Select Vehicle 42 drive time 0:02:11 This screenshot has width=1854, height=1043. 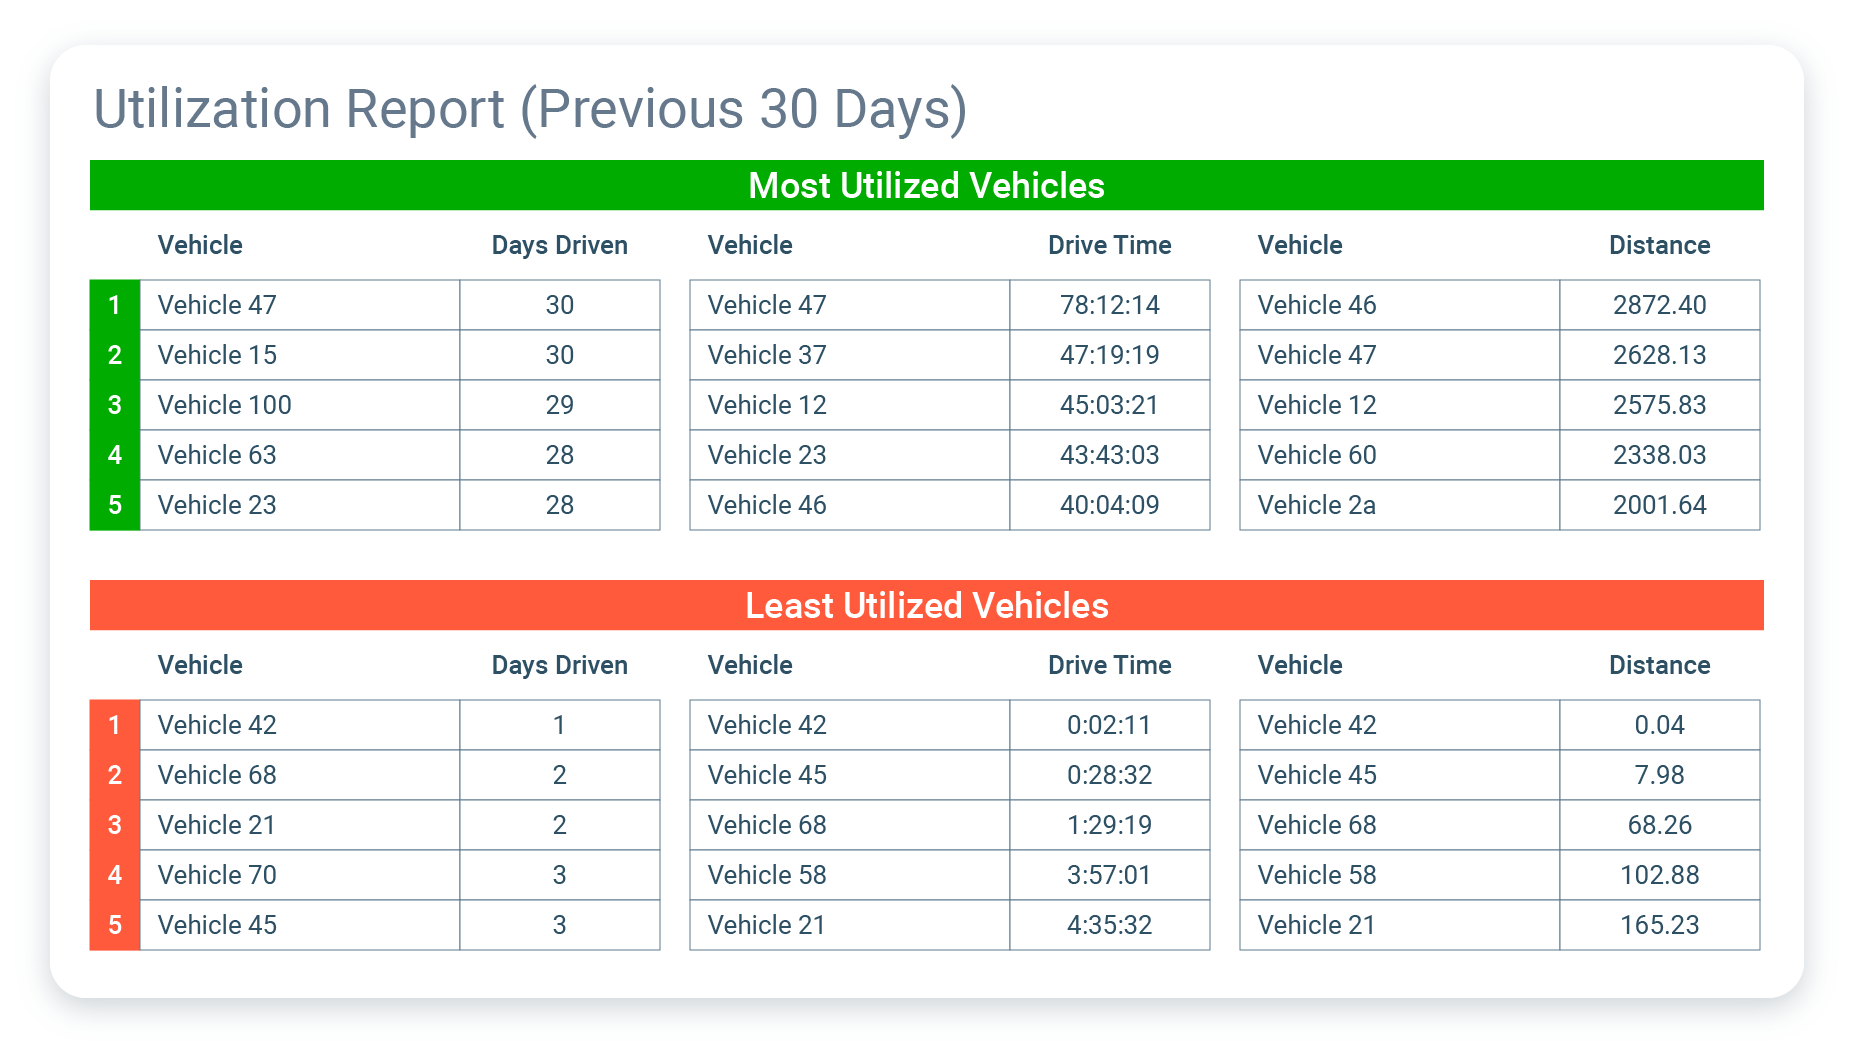point(1109,724)
